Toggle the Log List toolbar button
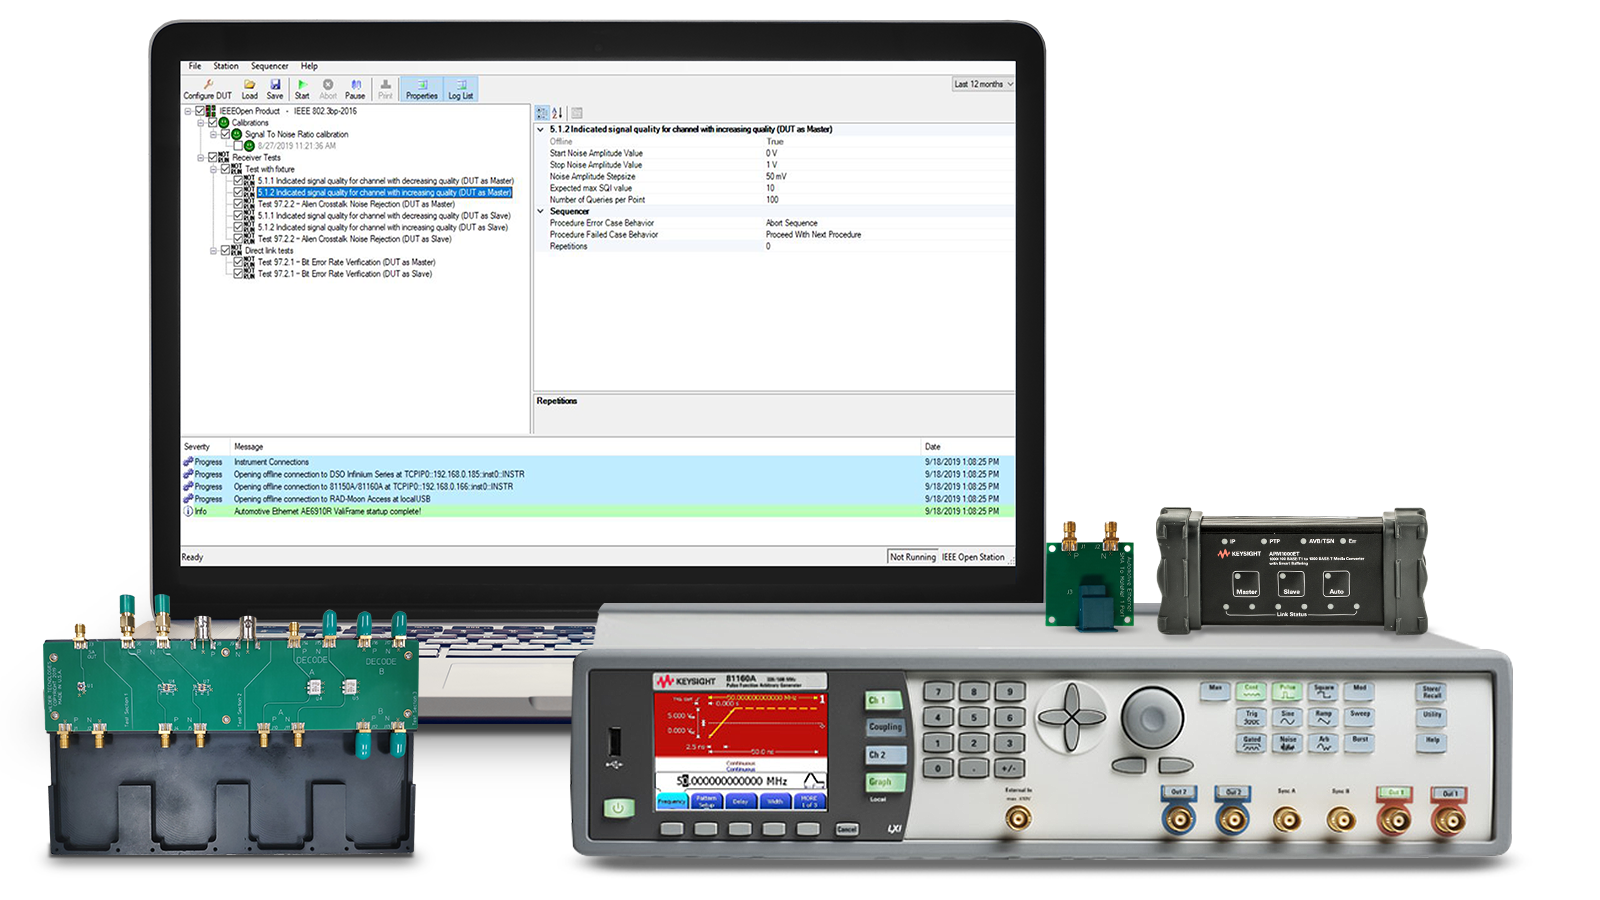 (x=461, y=89)
